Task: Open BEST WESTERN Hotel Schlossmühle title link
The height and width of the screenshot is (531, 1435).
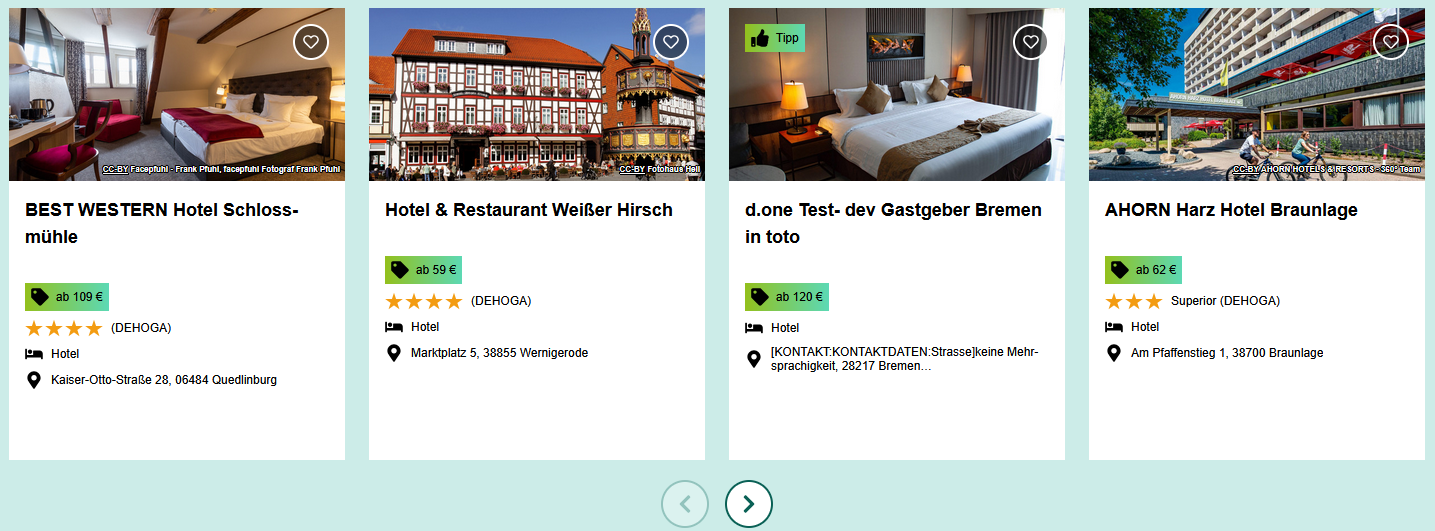Action: (162, 224)
